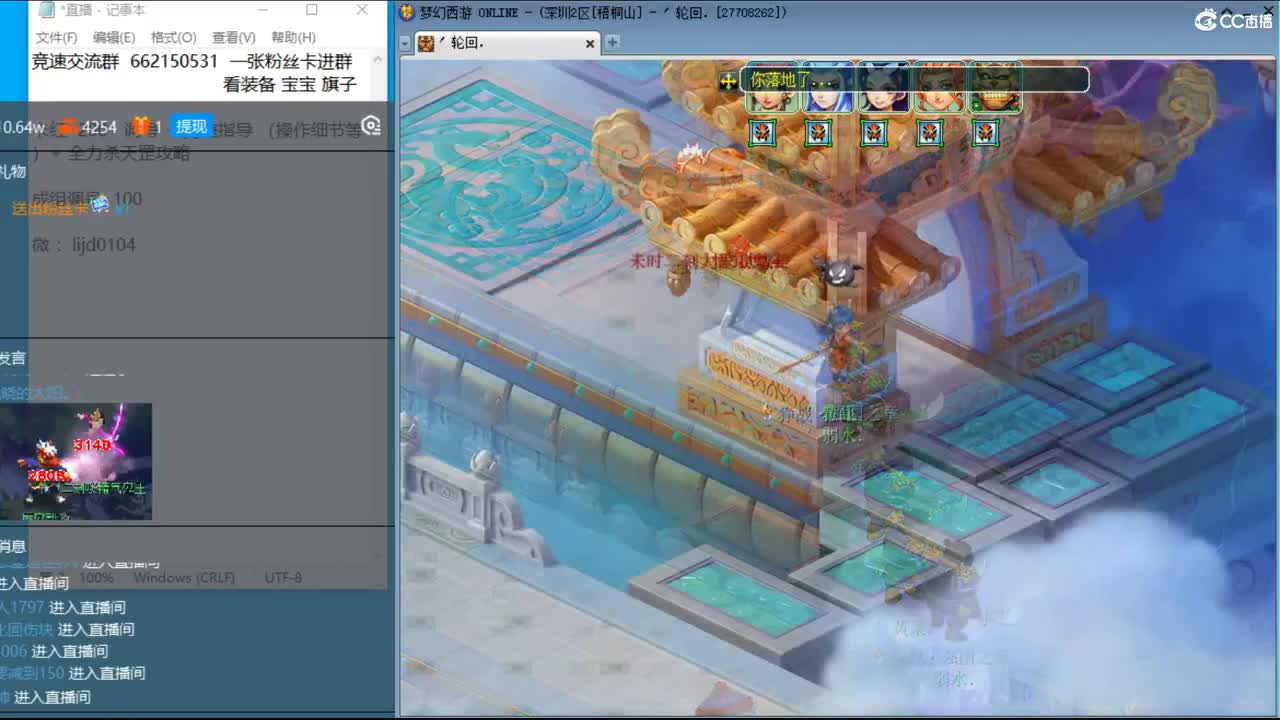
Task: Select the blue-haired second team portrait
Action: 828,89
